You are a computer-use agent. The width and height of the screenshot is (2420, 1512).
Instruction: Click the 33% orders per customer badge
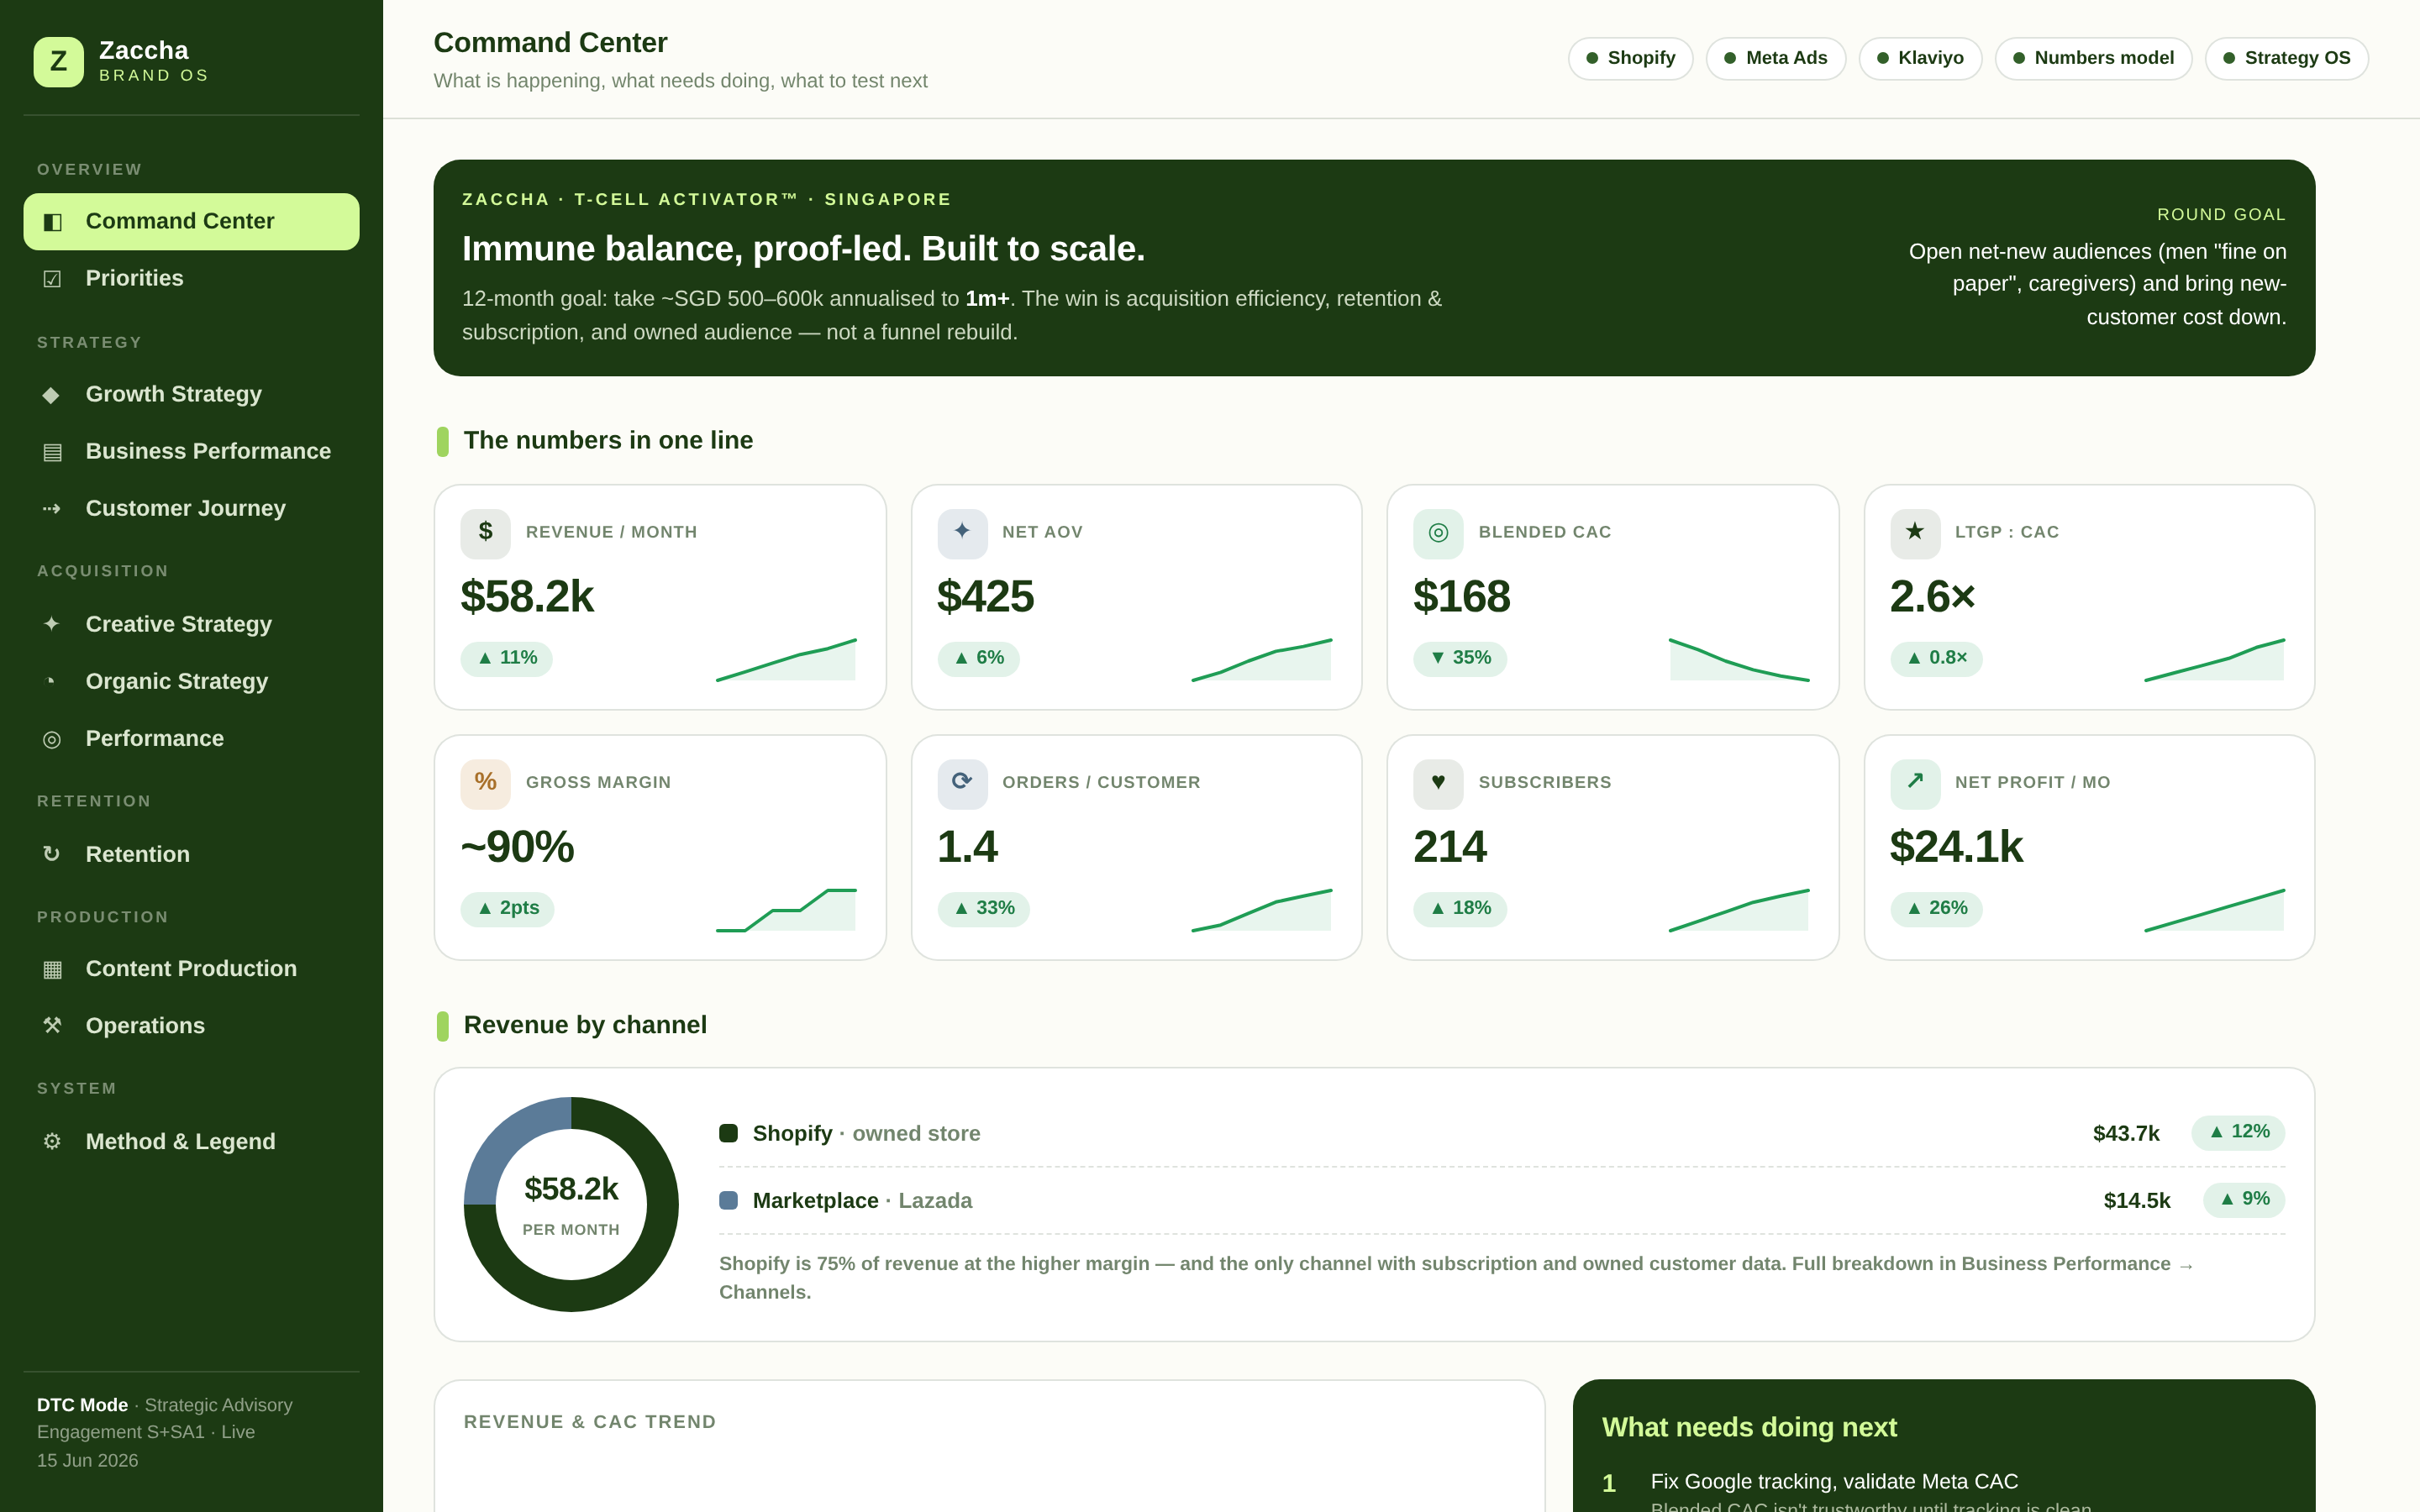tap(983, 908)
